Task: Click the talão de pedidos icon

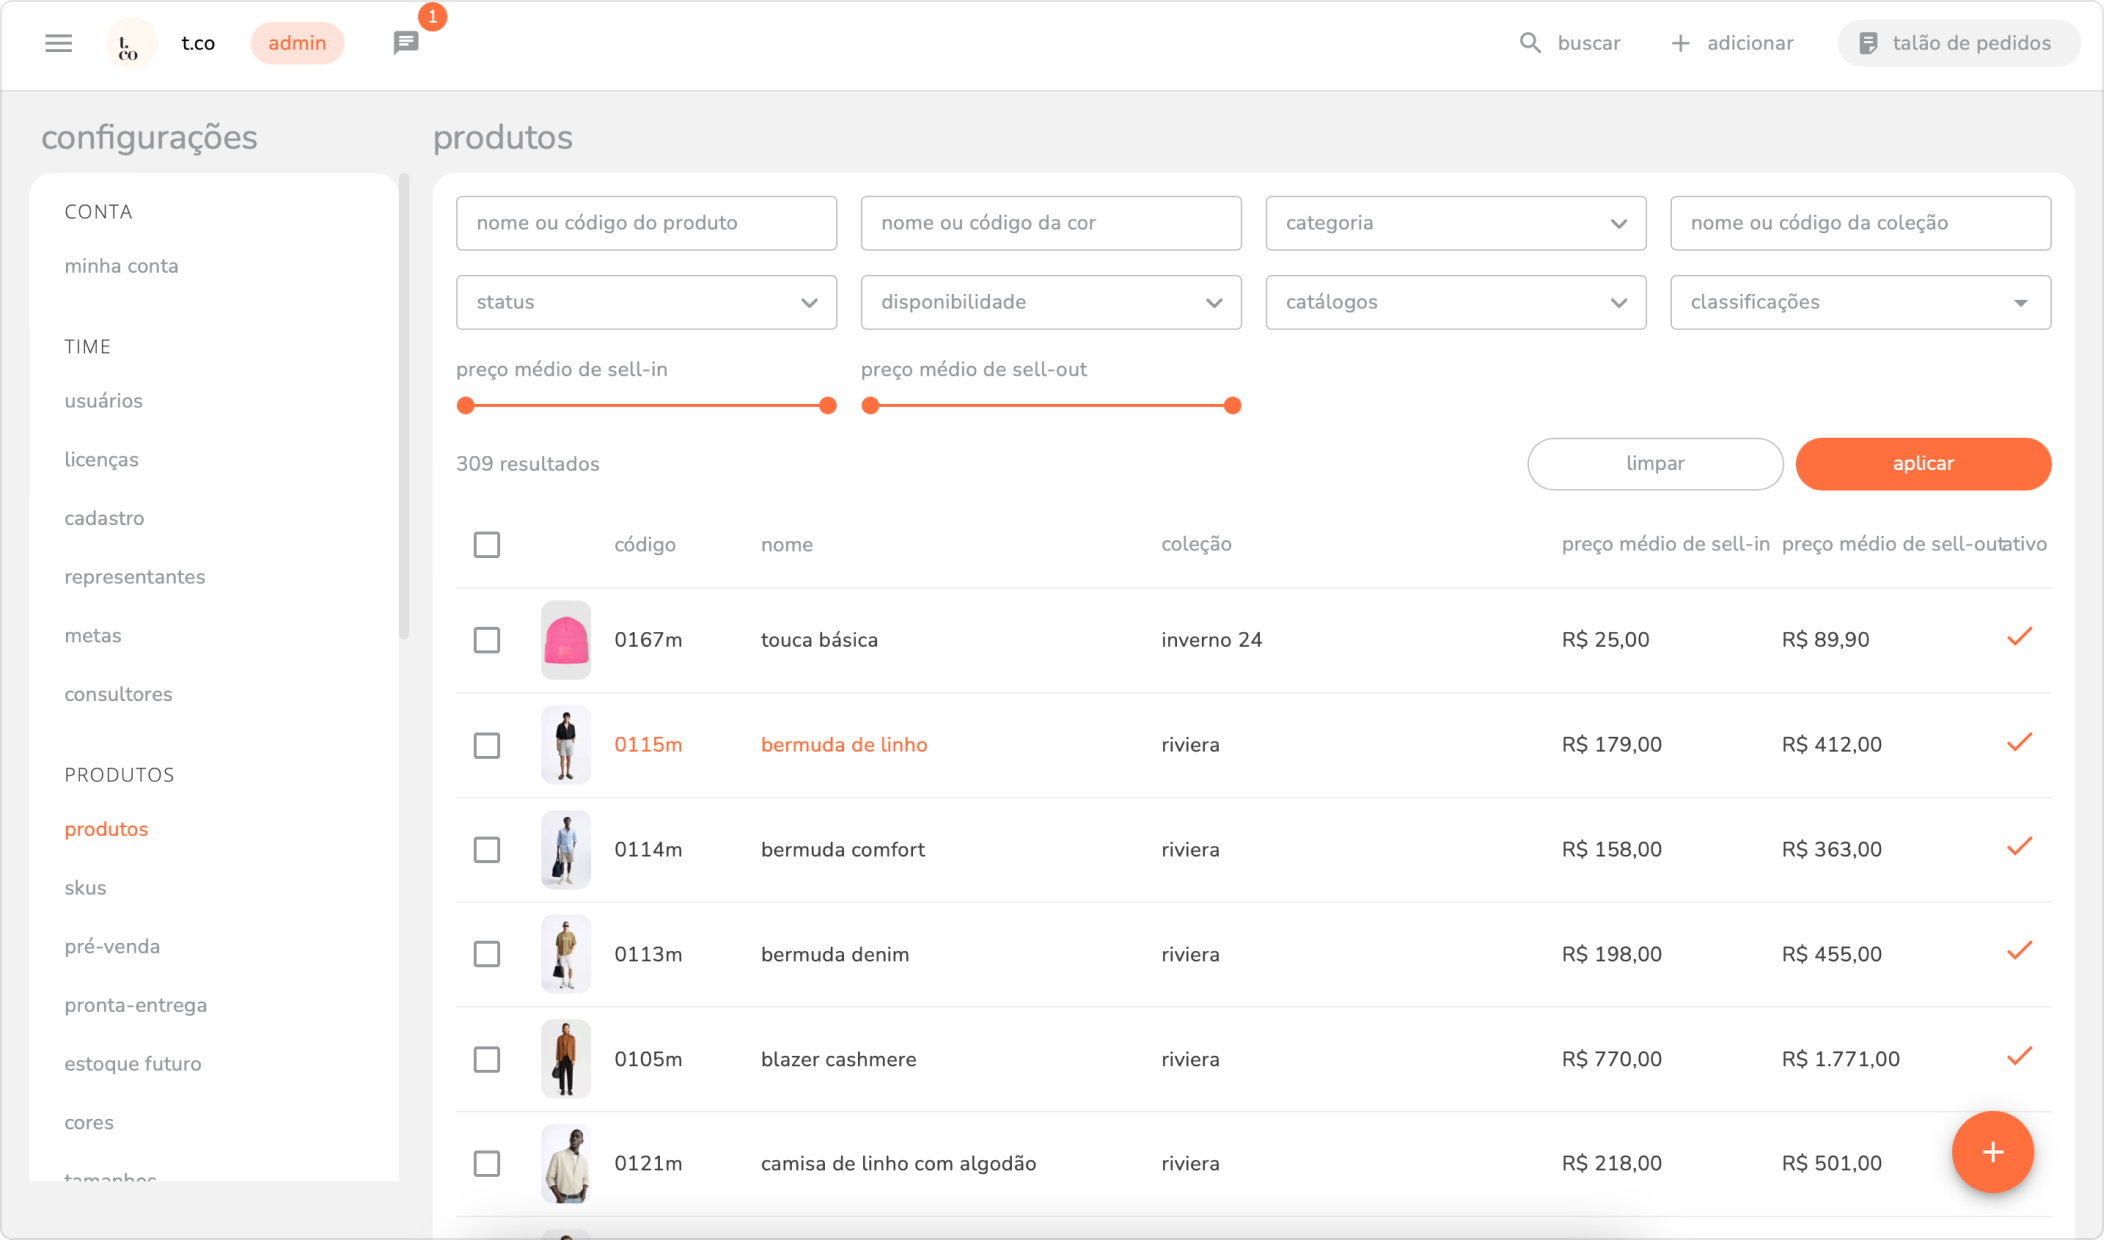Action: pyautogui.click(x=1867, y=43)
